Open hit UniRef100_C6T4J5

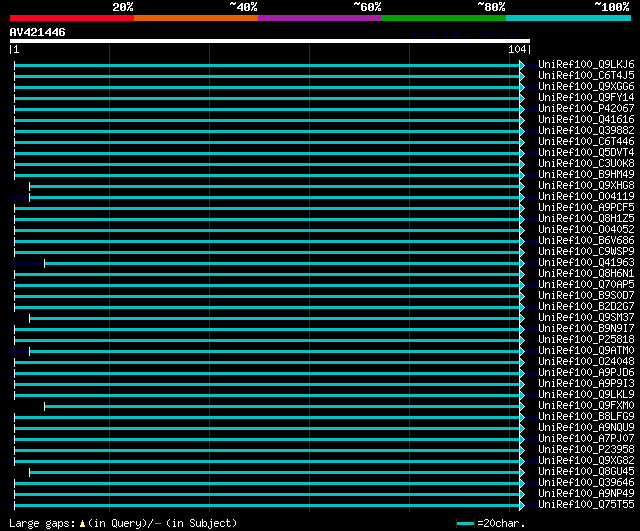point(586,76)
